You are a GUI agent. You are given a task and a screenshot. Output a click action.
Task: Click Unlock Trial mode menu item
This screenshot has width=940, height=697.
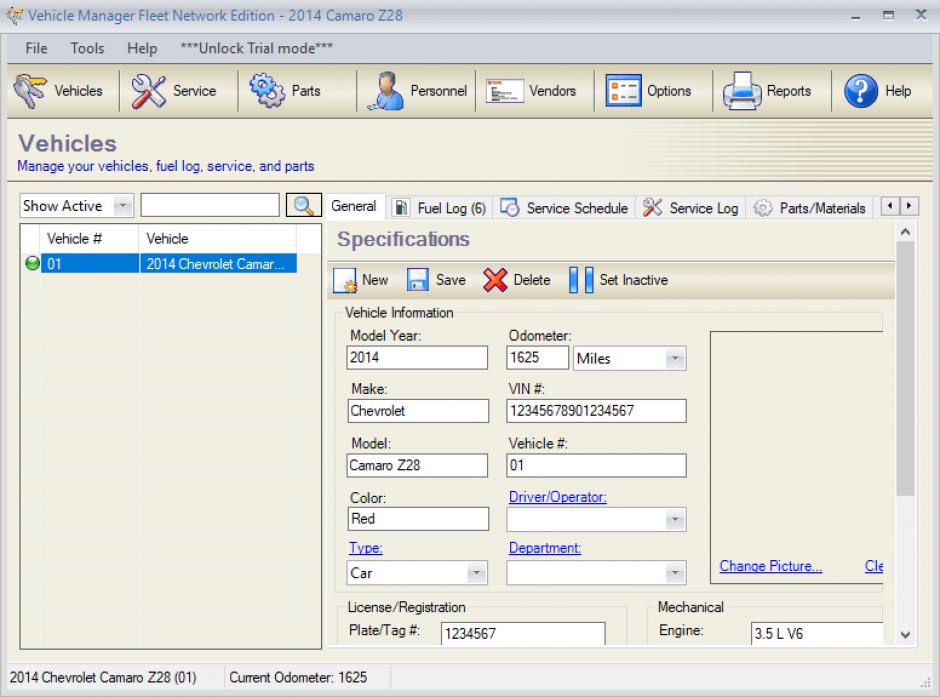coord(257,48)
